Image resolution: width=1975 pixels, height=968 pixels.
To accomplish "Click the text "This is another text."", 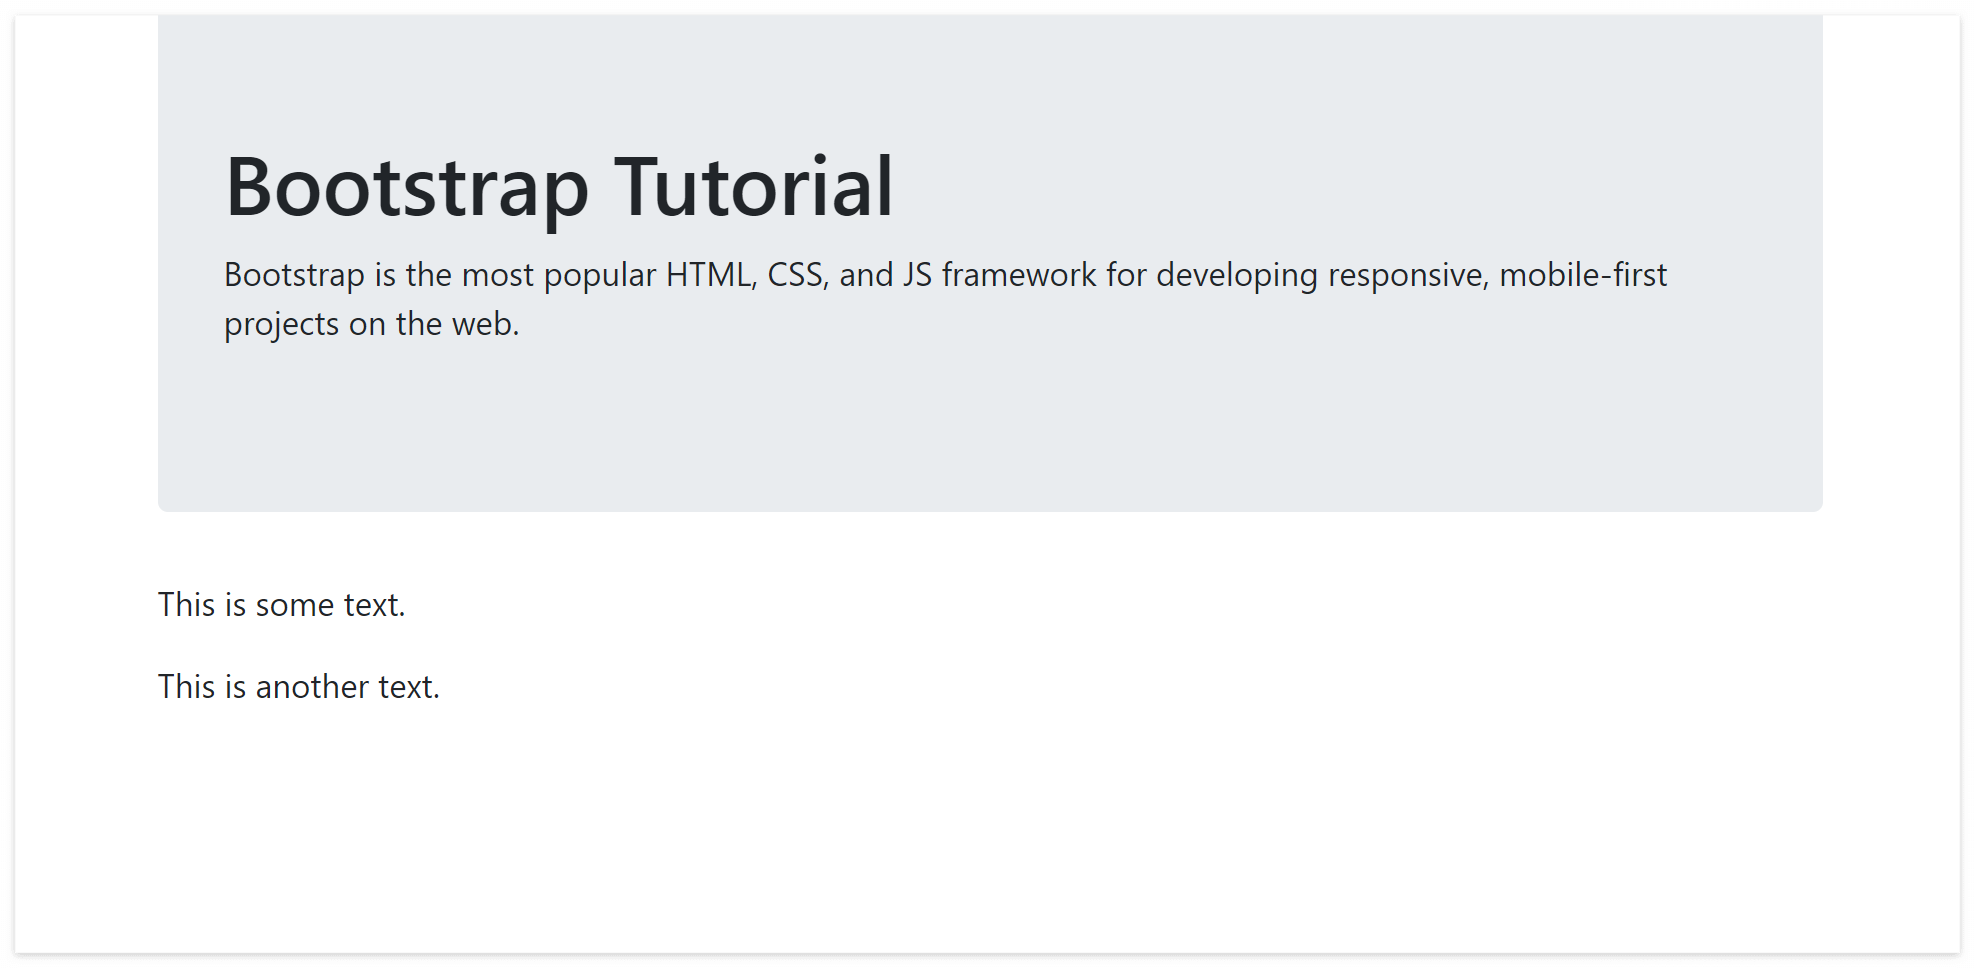I will tap(298, 687).
